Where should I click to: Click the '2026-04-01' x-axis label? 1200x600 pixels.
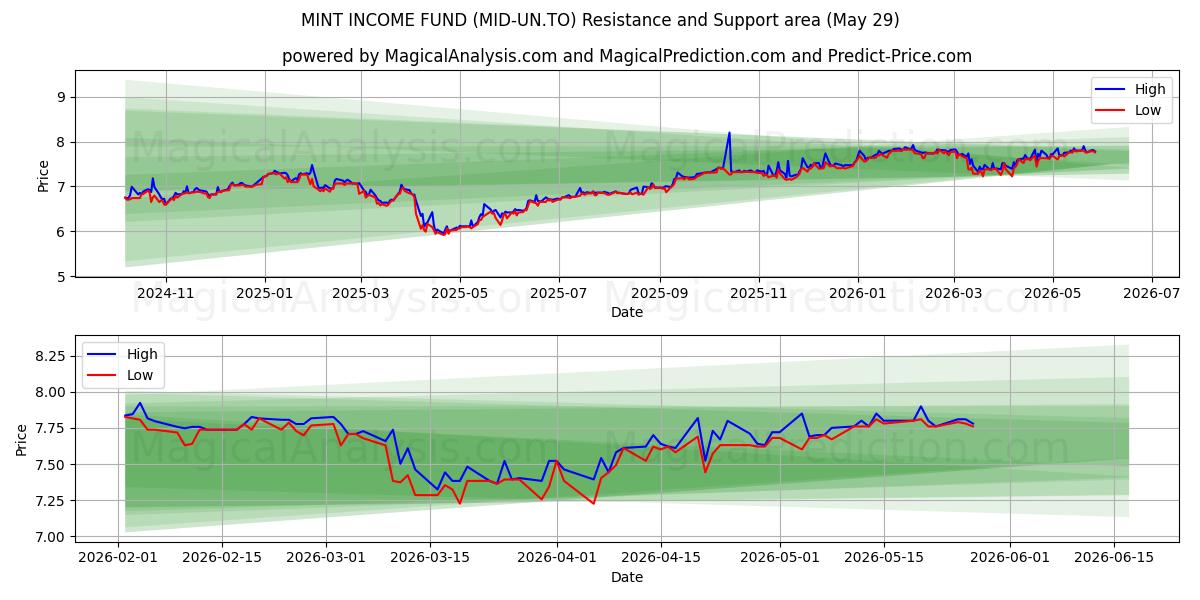pyautogui.click(x=557, y=558)
